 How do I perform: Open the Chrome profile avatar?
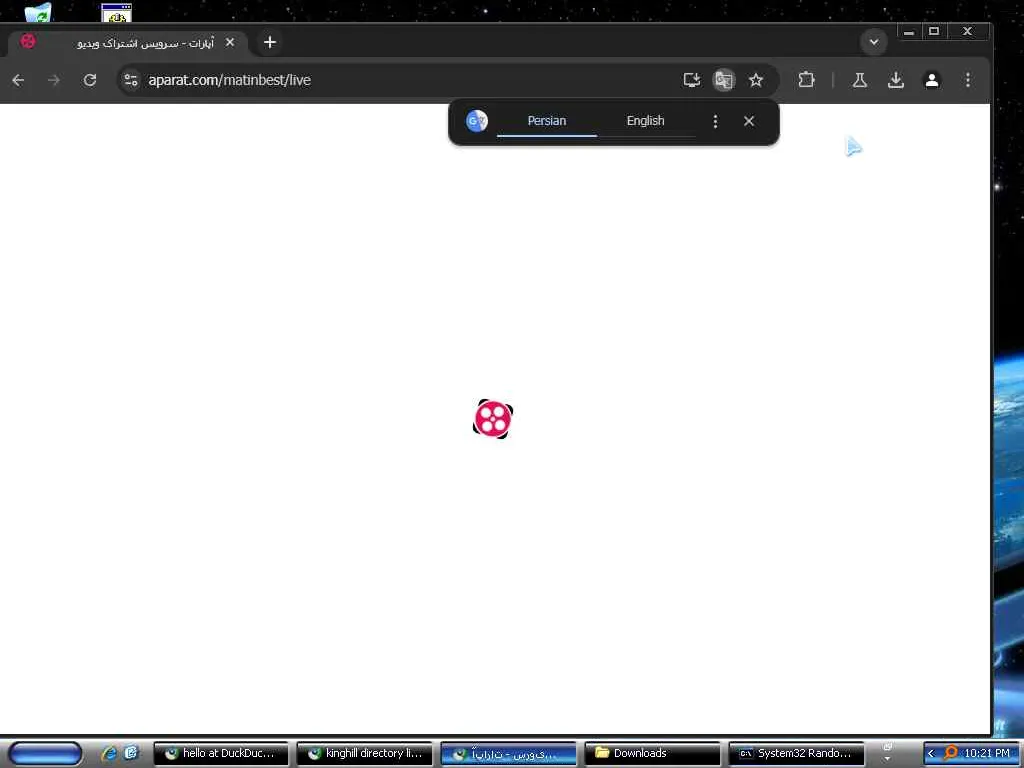932,80
